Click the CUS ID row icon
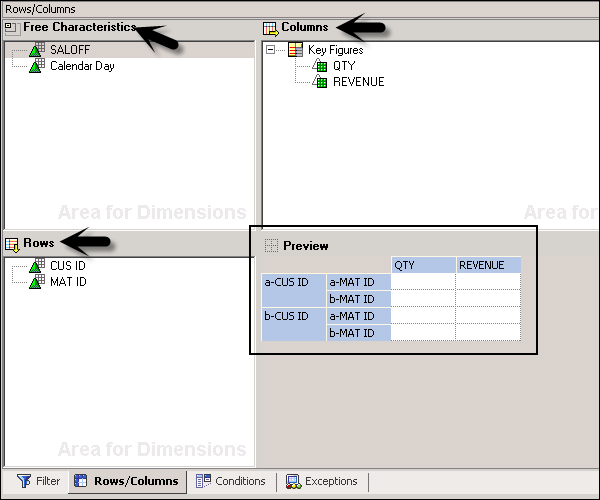The height and width of the screenshot is (500, 600). click(x=36, y=266)
